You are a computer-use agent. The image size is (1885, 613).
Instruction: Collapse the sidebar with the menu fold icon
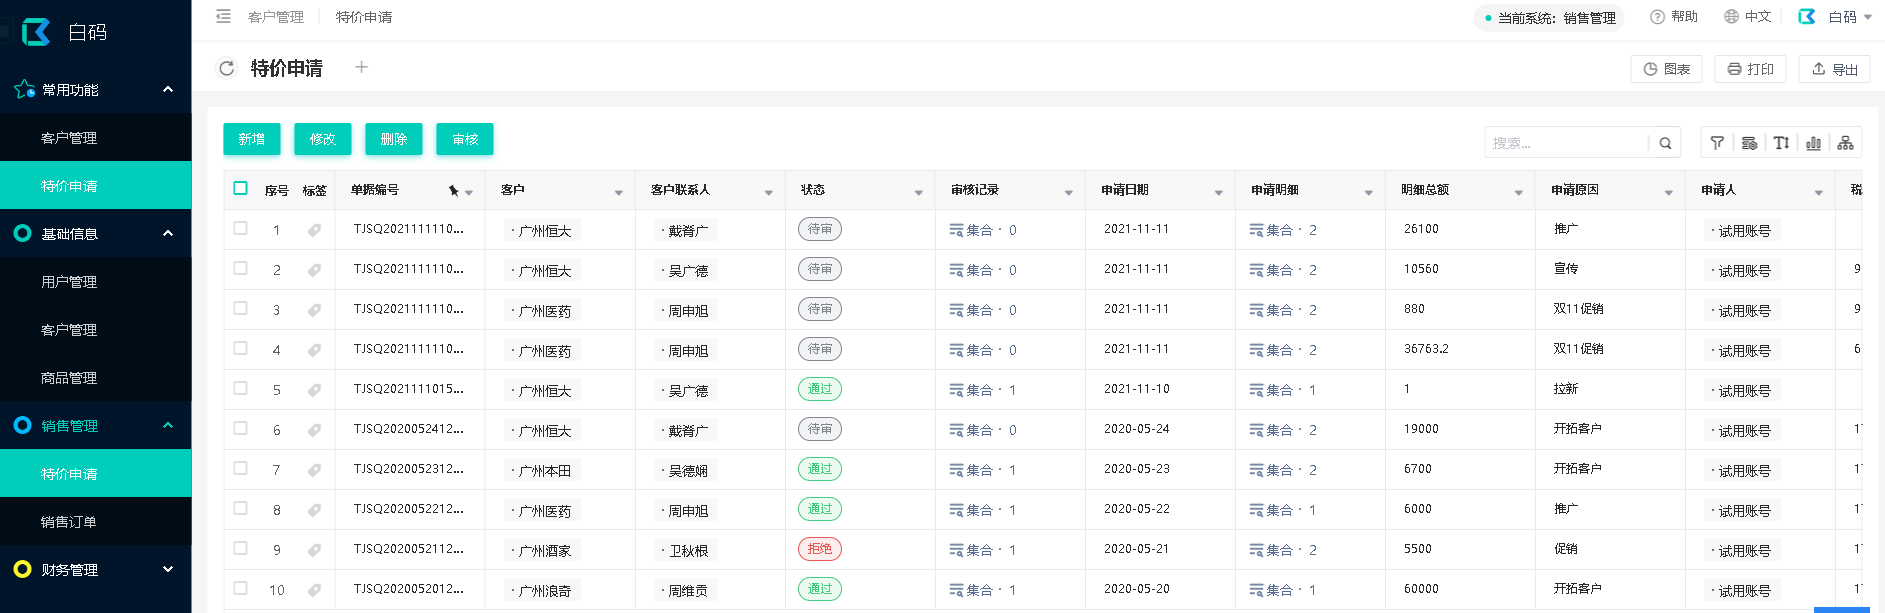tap(223, 16)
